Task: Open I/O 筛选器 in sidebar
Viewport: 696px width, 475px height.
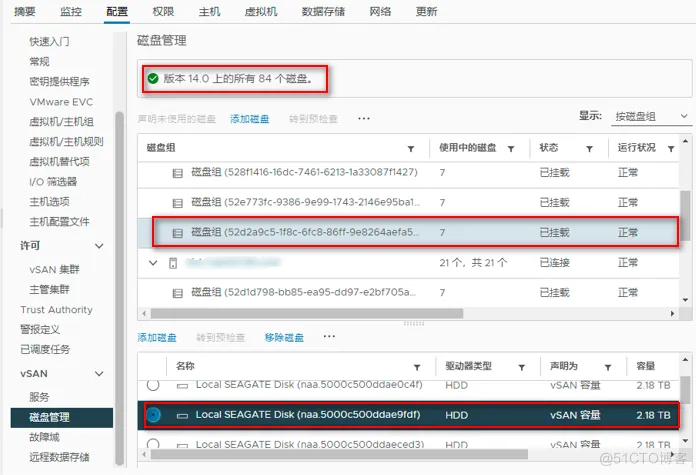Action: (53, 182)
